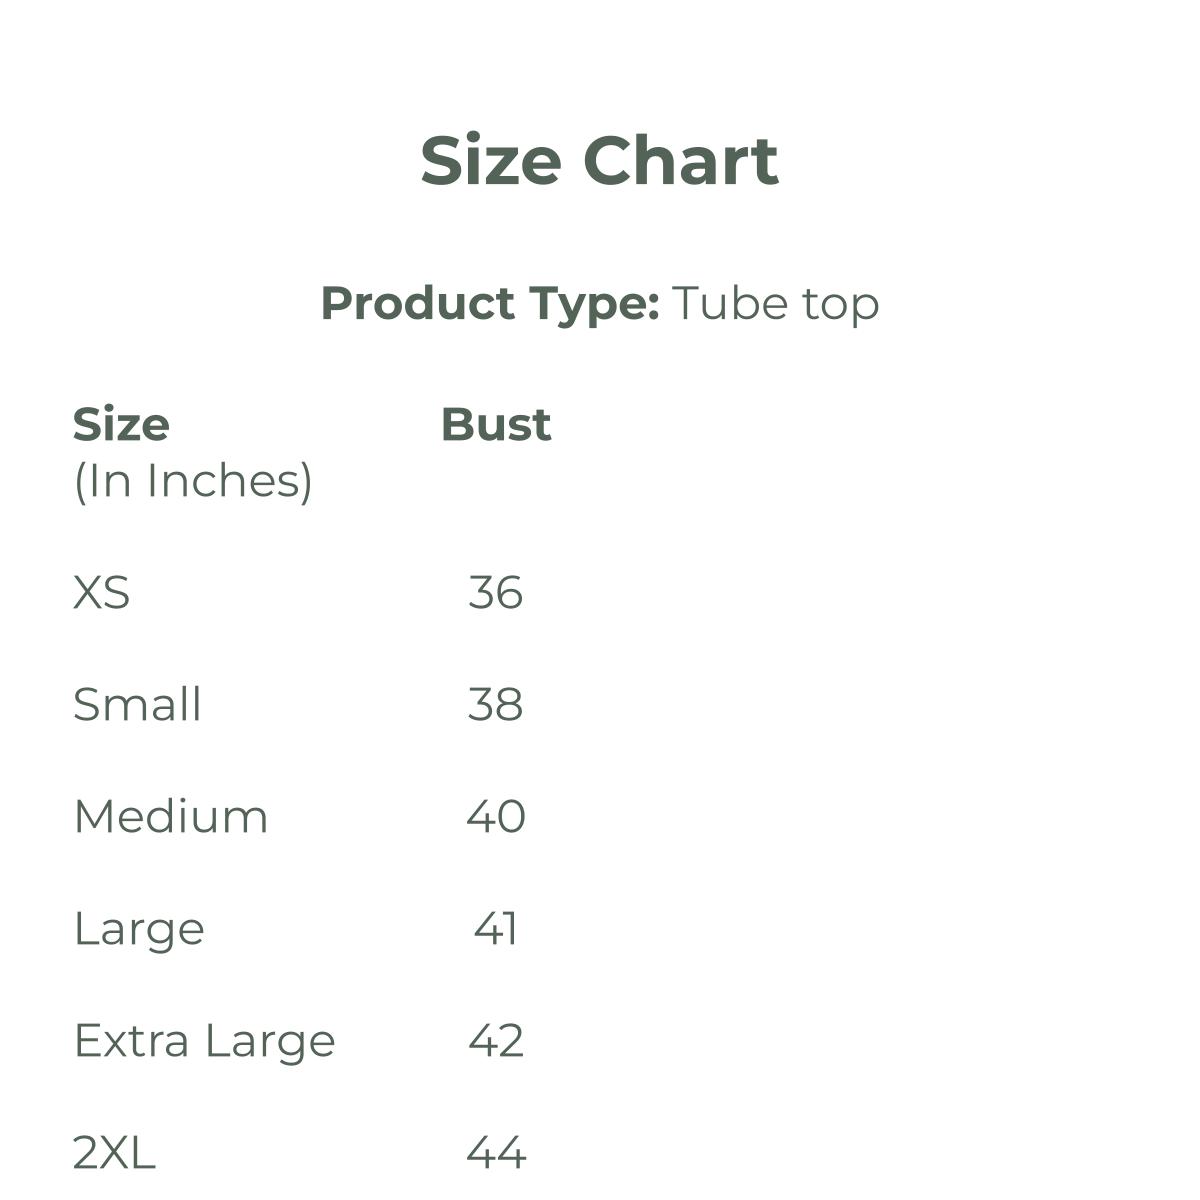Select the 'Tube top' product type text
The image size is (1200, 1200).
775,304
